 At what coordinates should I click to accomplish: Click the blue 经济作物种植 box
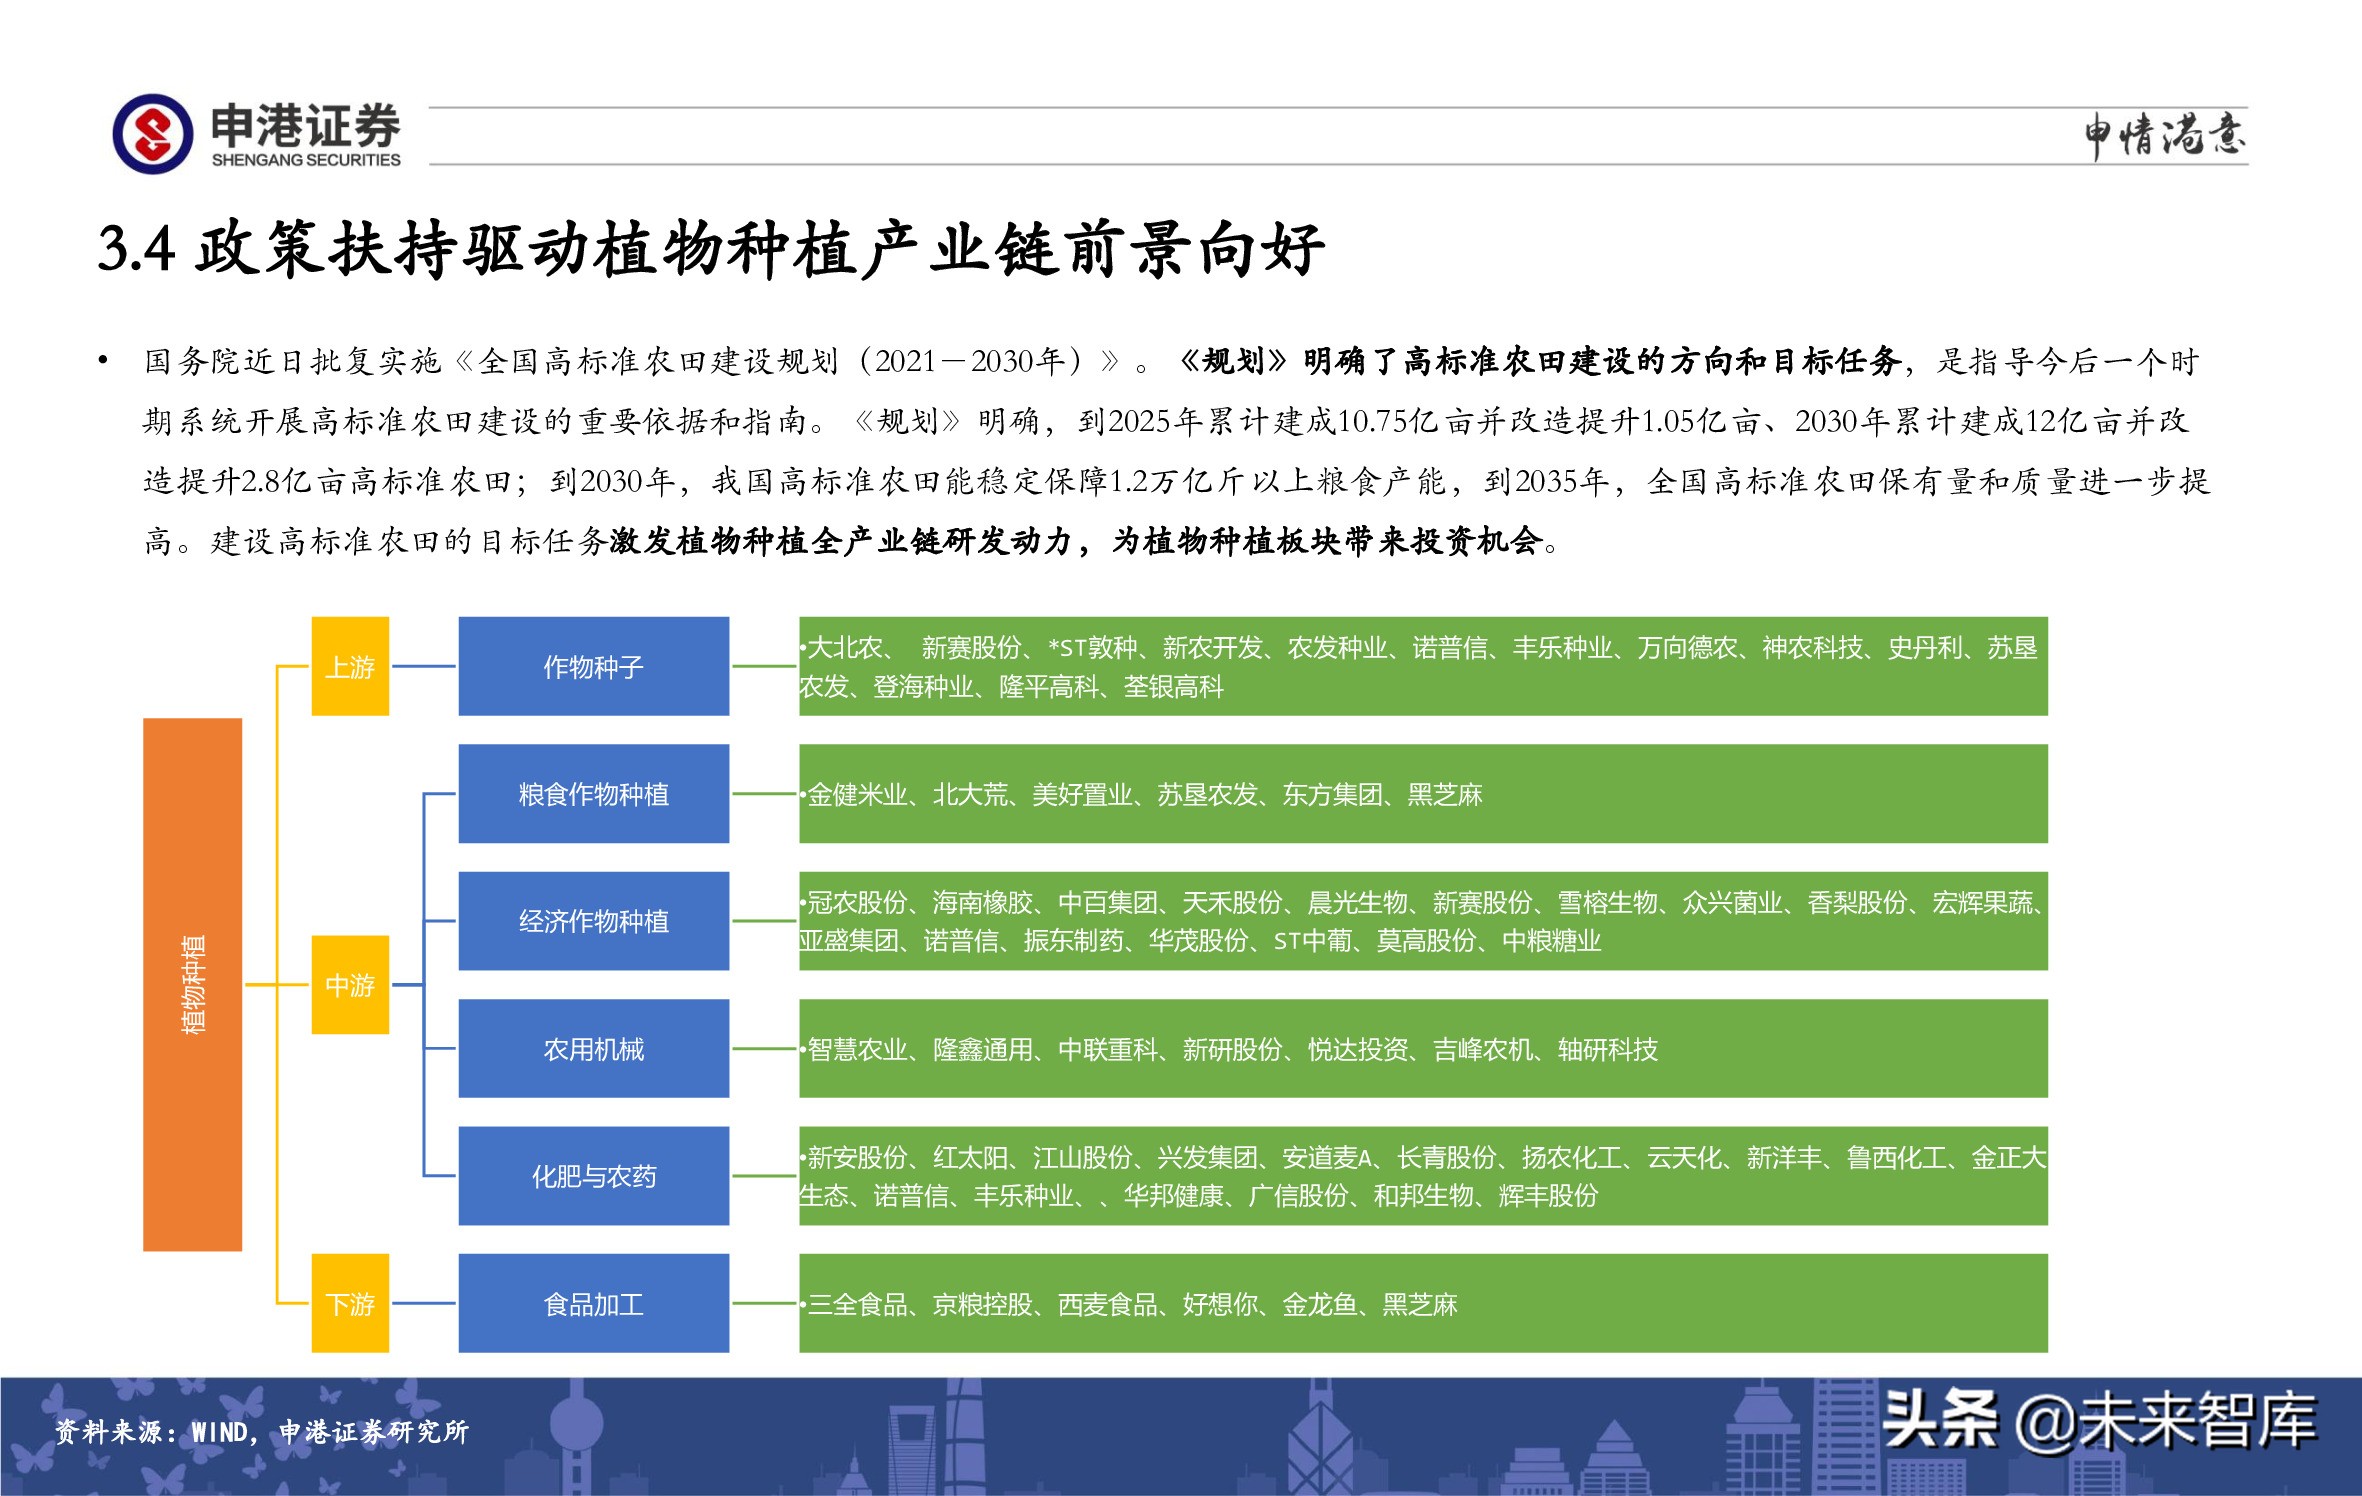(594, 921)
